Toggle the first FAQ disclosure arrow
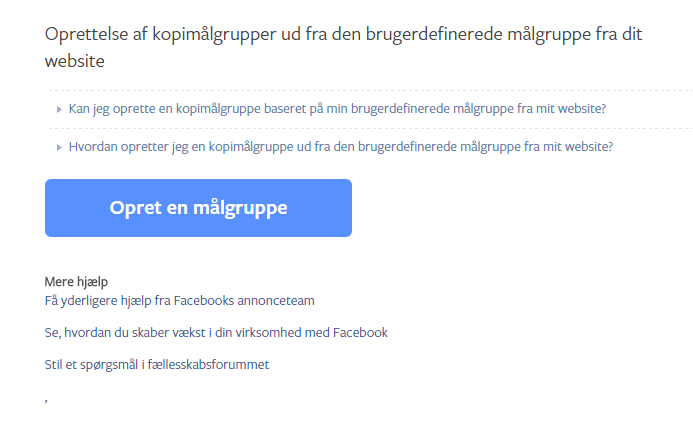Viewport: 693px width, 425px height. pos(59,110)
